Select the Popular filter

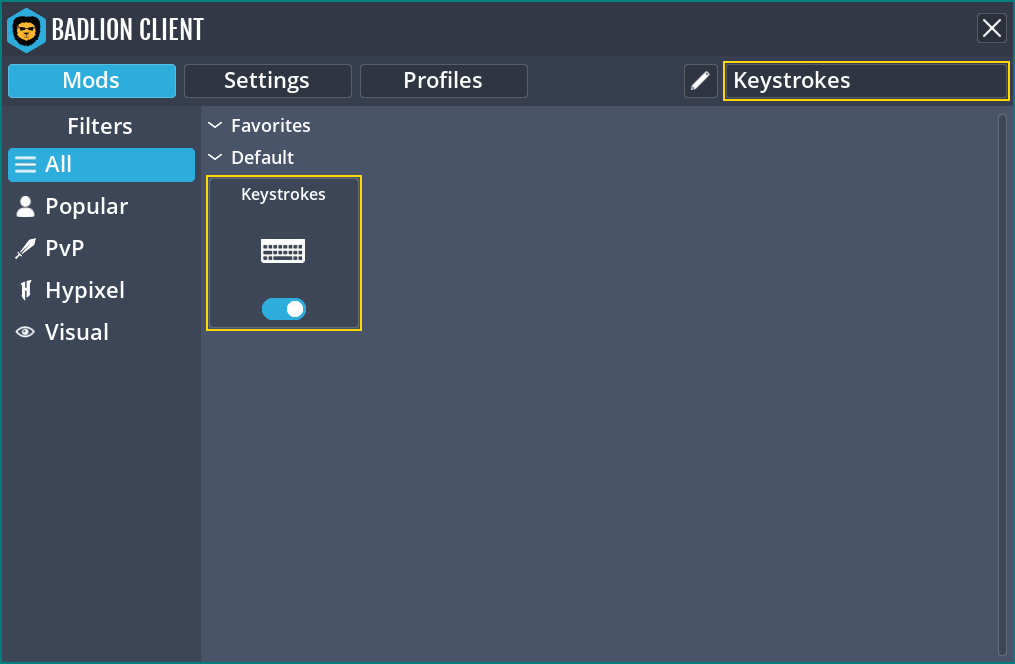pos(101,206)
